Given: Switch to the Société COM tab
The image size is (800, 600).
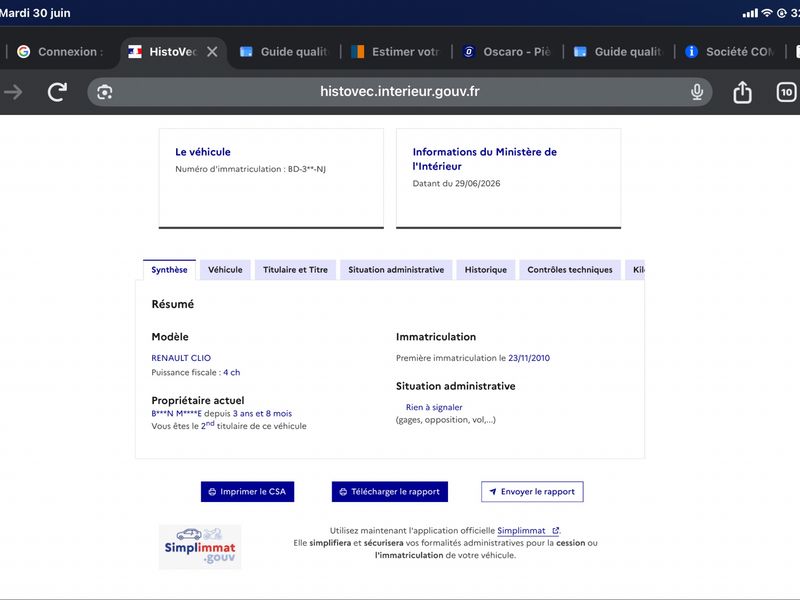Looking at the screenshot, I should (730, 52).
